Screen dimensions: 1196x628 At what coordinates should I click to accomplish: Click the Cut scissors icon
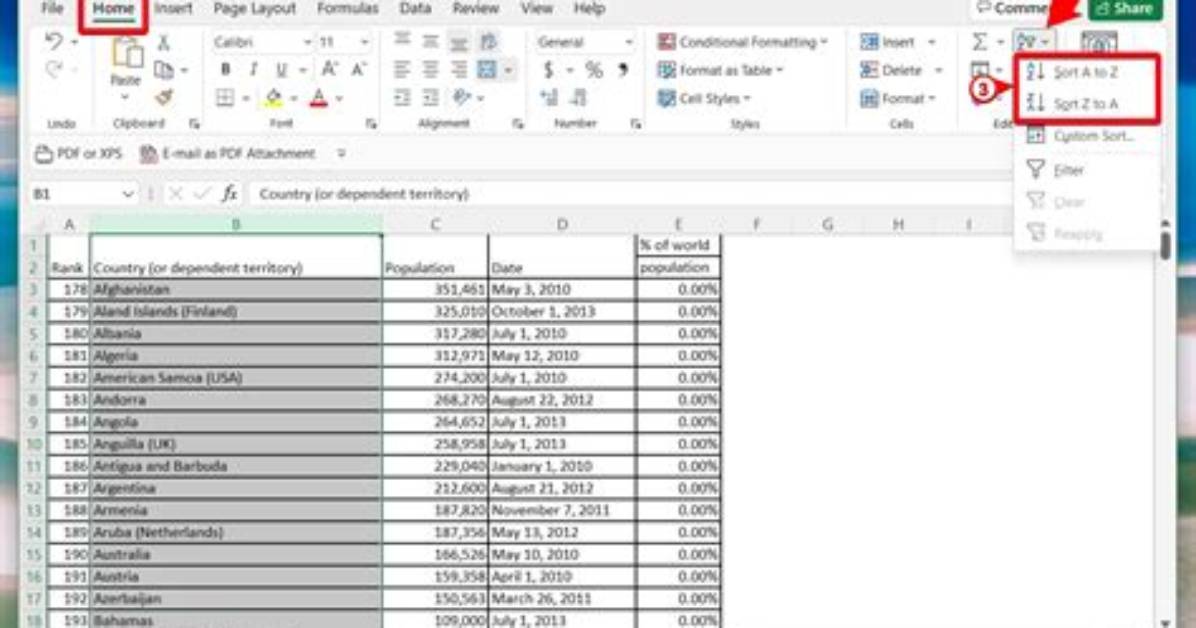163,42
